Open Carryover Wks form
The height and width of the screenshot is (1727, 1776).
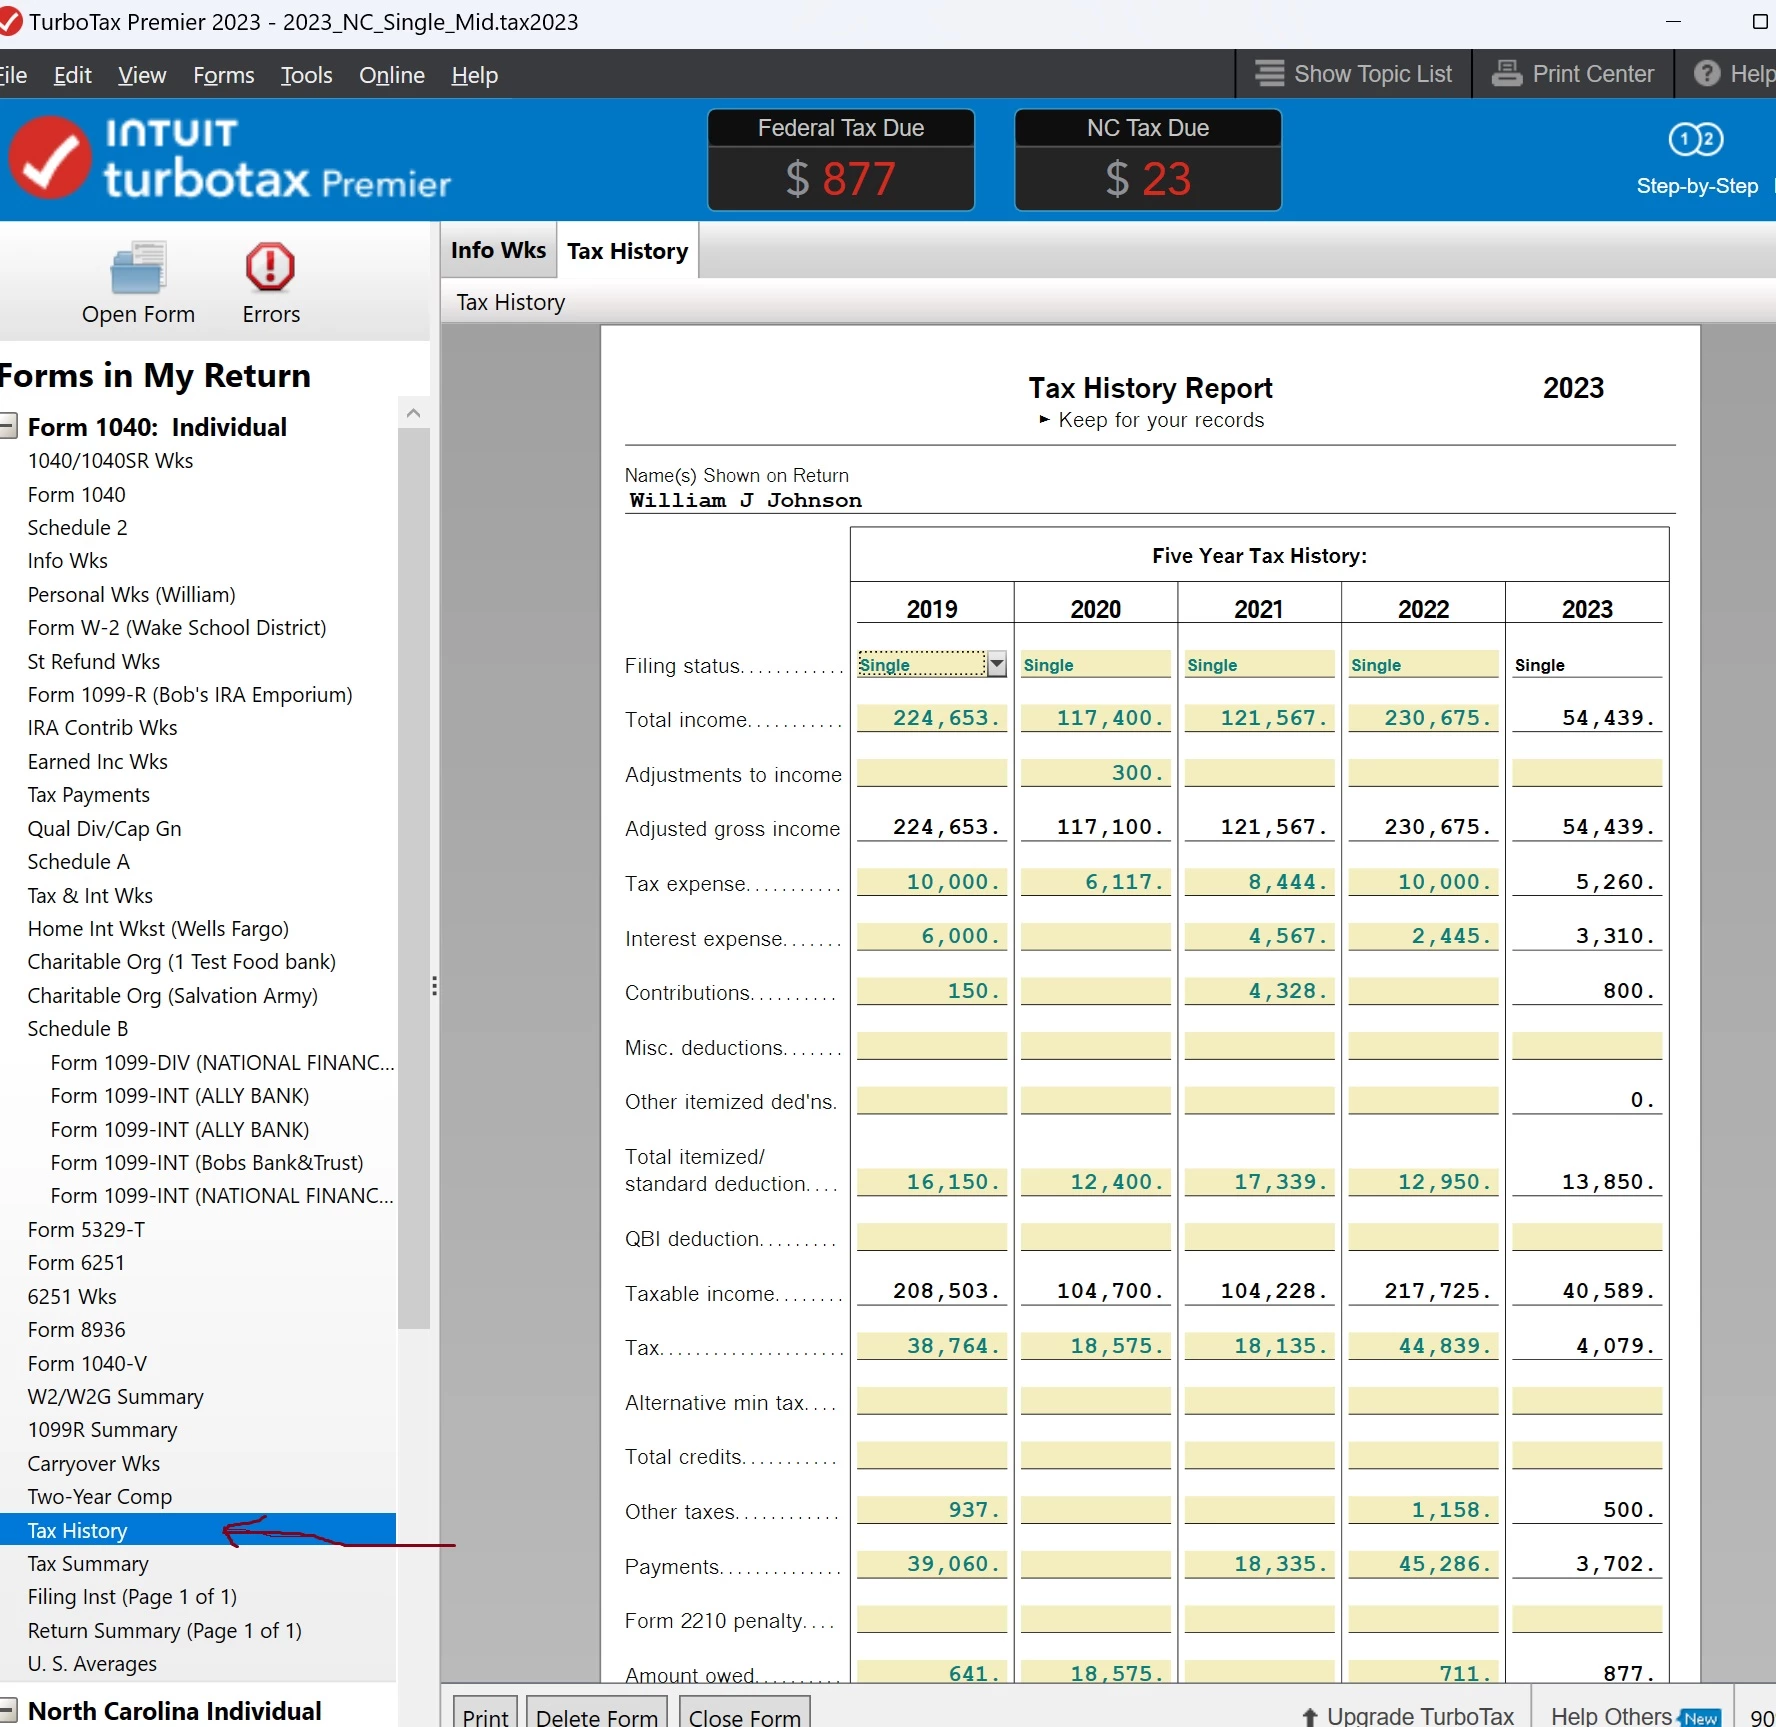click(93, 1463)
